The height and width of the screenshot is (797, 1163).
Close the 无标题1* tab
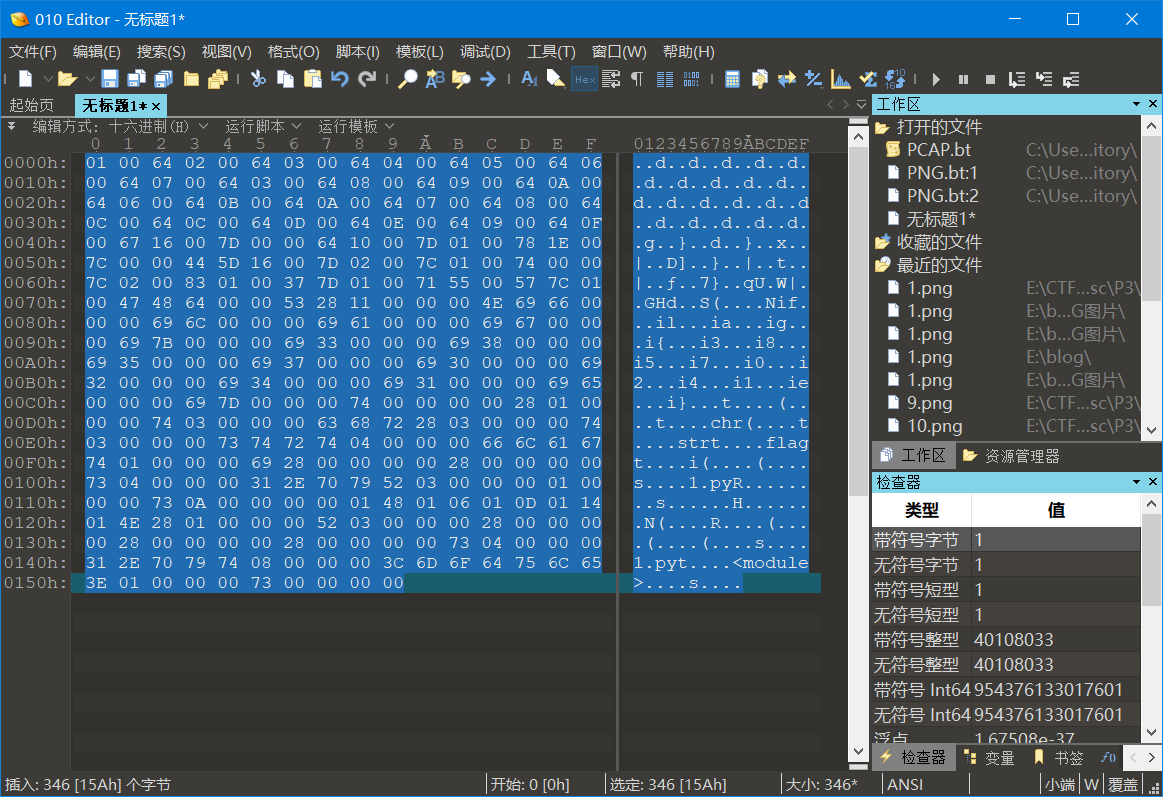tap(156, 106)
